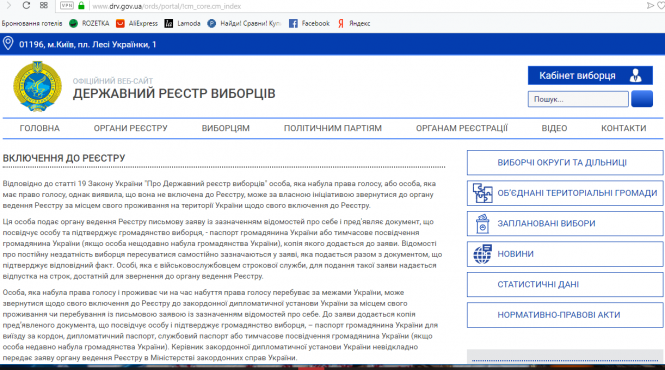Click the green secure padlock icon
Screen dimensions: 665x370
81,6
